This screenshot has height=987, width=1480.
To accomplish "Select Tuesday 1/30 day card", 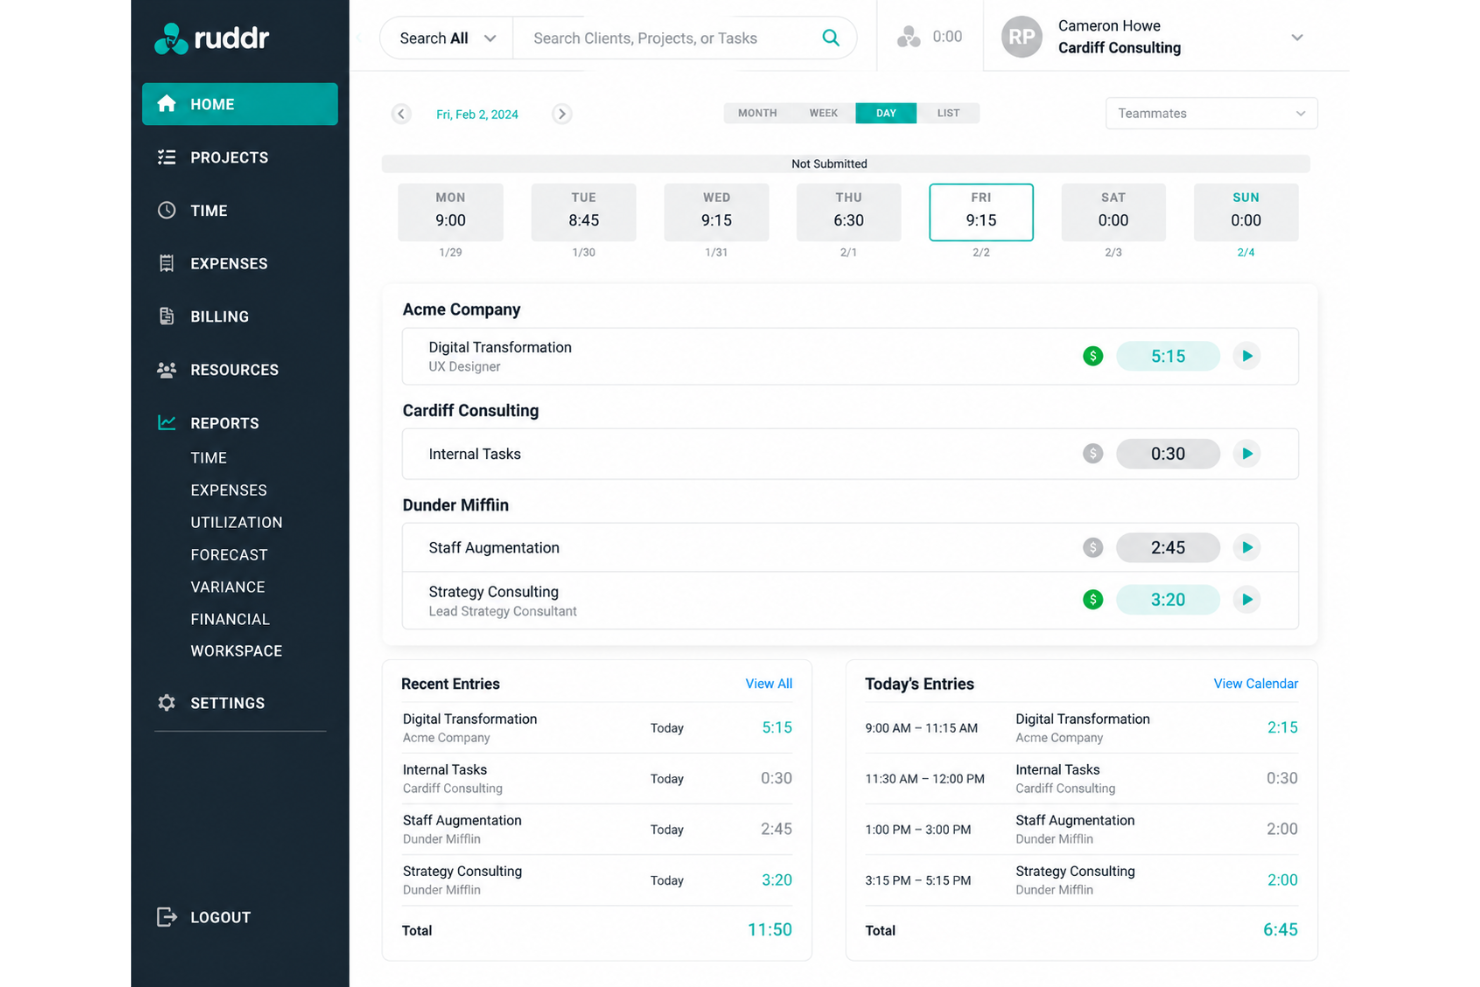I will point(583,212).
